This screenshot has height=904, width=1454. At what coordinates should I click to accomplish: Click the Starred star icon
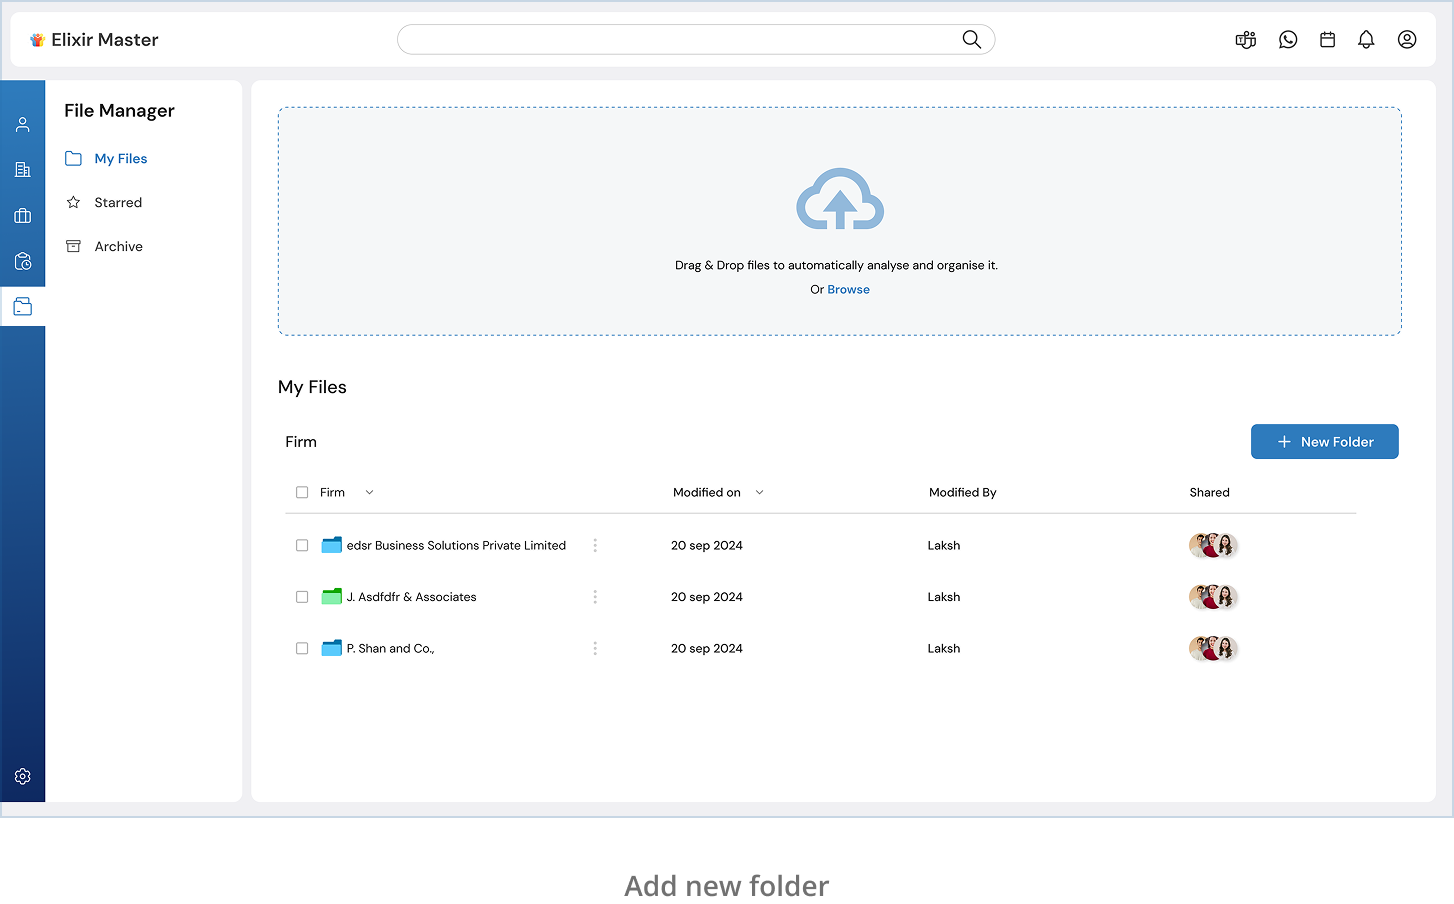click(x=73, y=202)
